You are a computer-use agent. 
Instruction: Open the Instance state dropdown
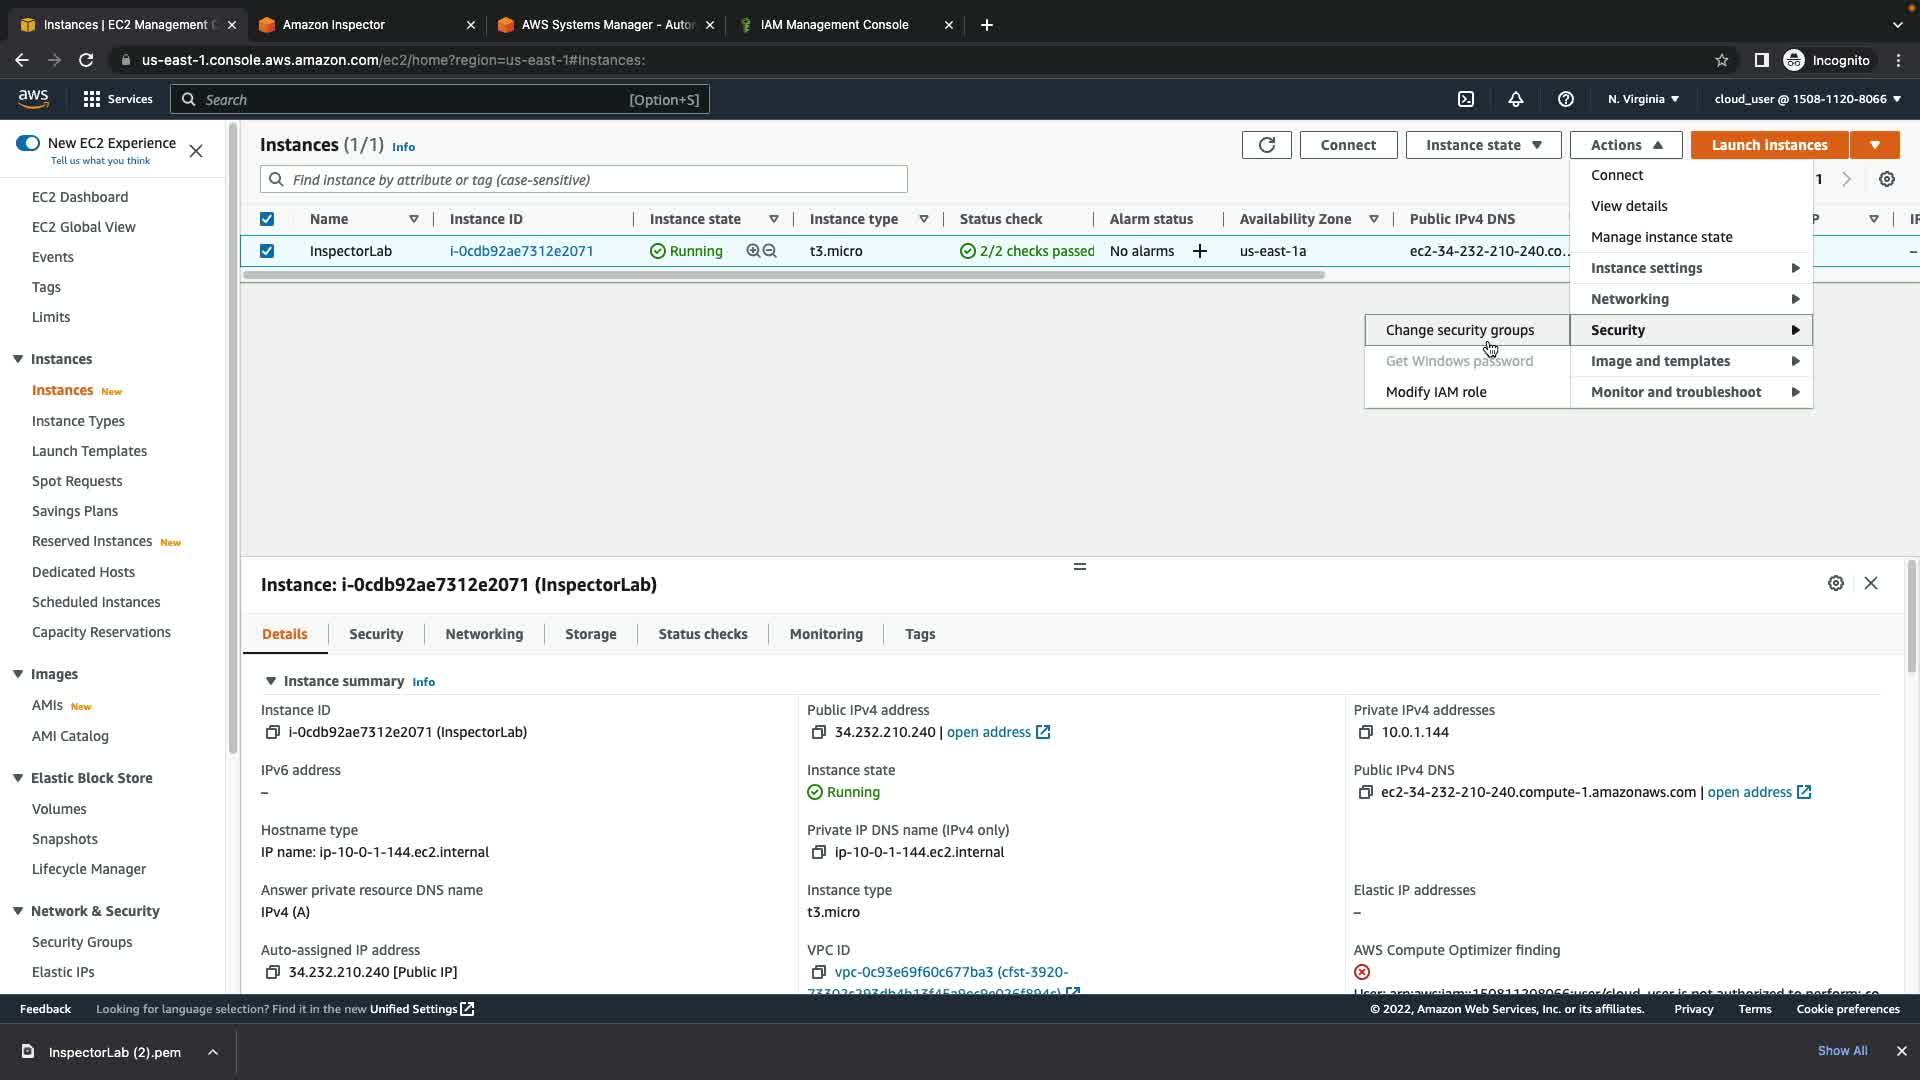[x=1483, y=145]
